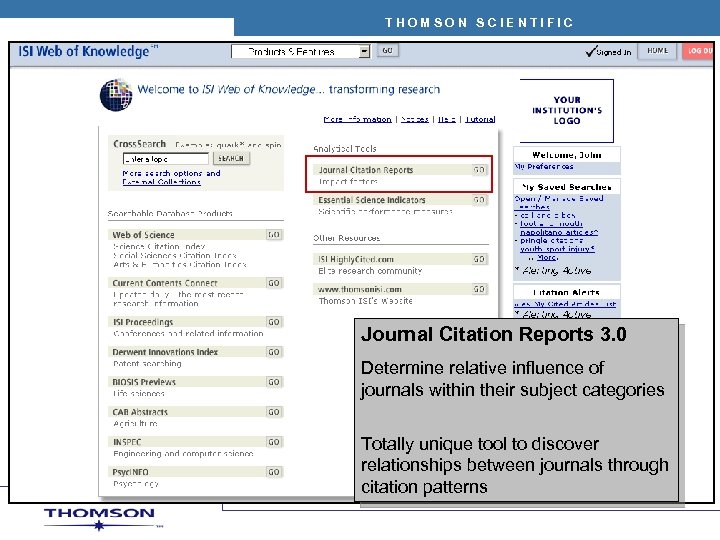Click GO for Derwent Innovations Index

(x=274, y=352)
